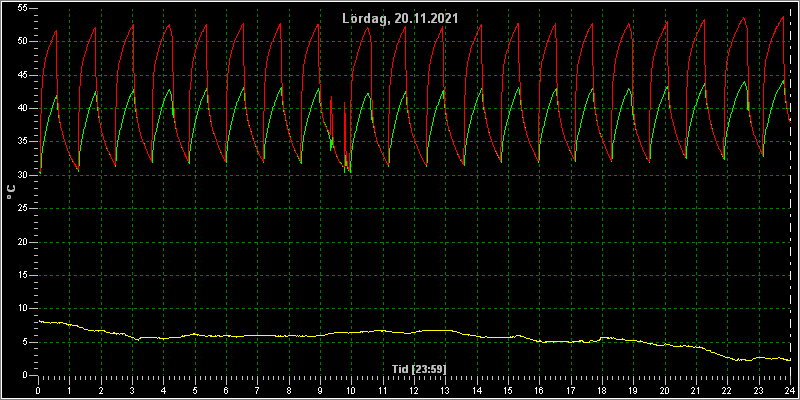
Task: Click the Tid [23:59] time label
Action: point(421,368)
